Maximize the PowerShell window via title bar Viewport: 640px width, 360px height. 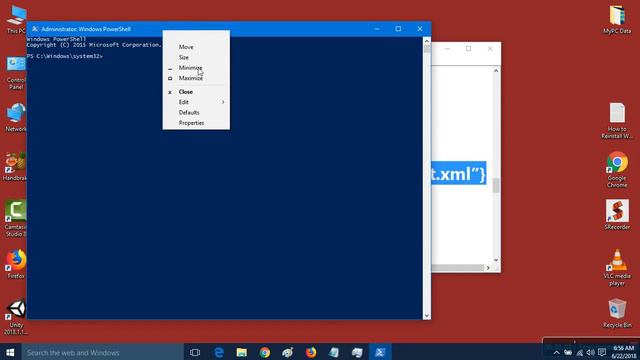coord(398,29)
